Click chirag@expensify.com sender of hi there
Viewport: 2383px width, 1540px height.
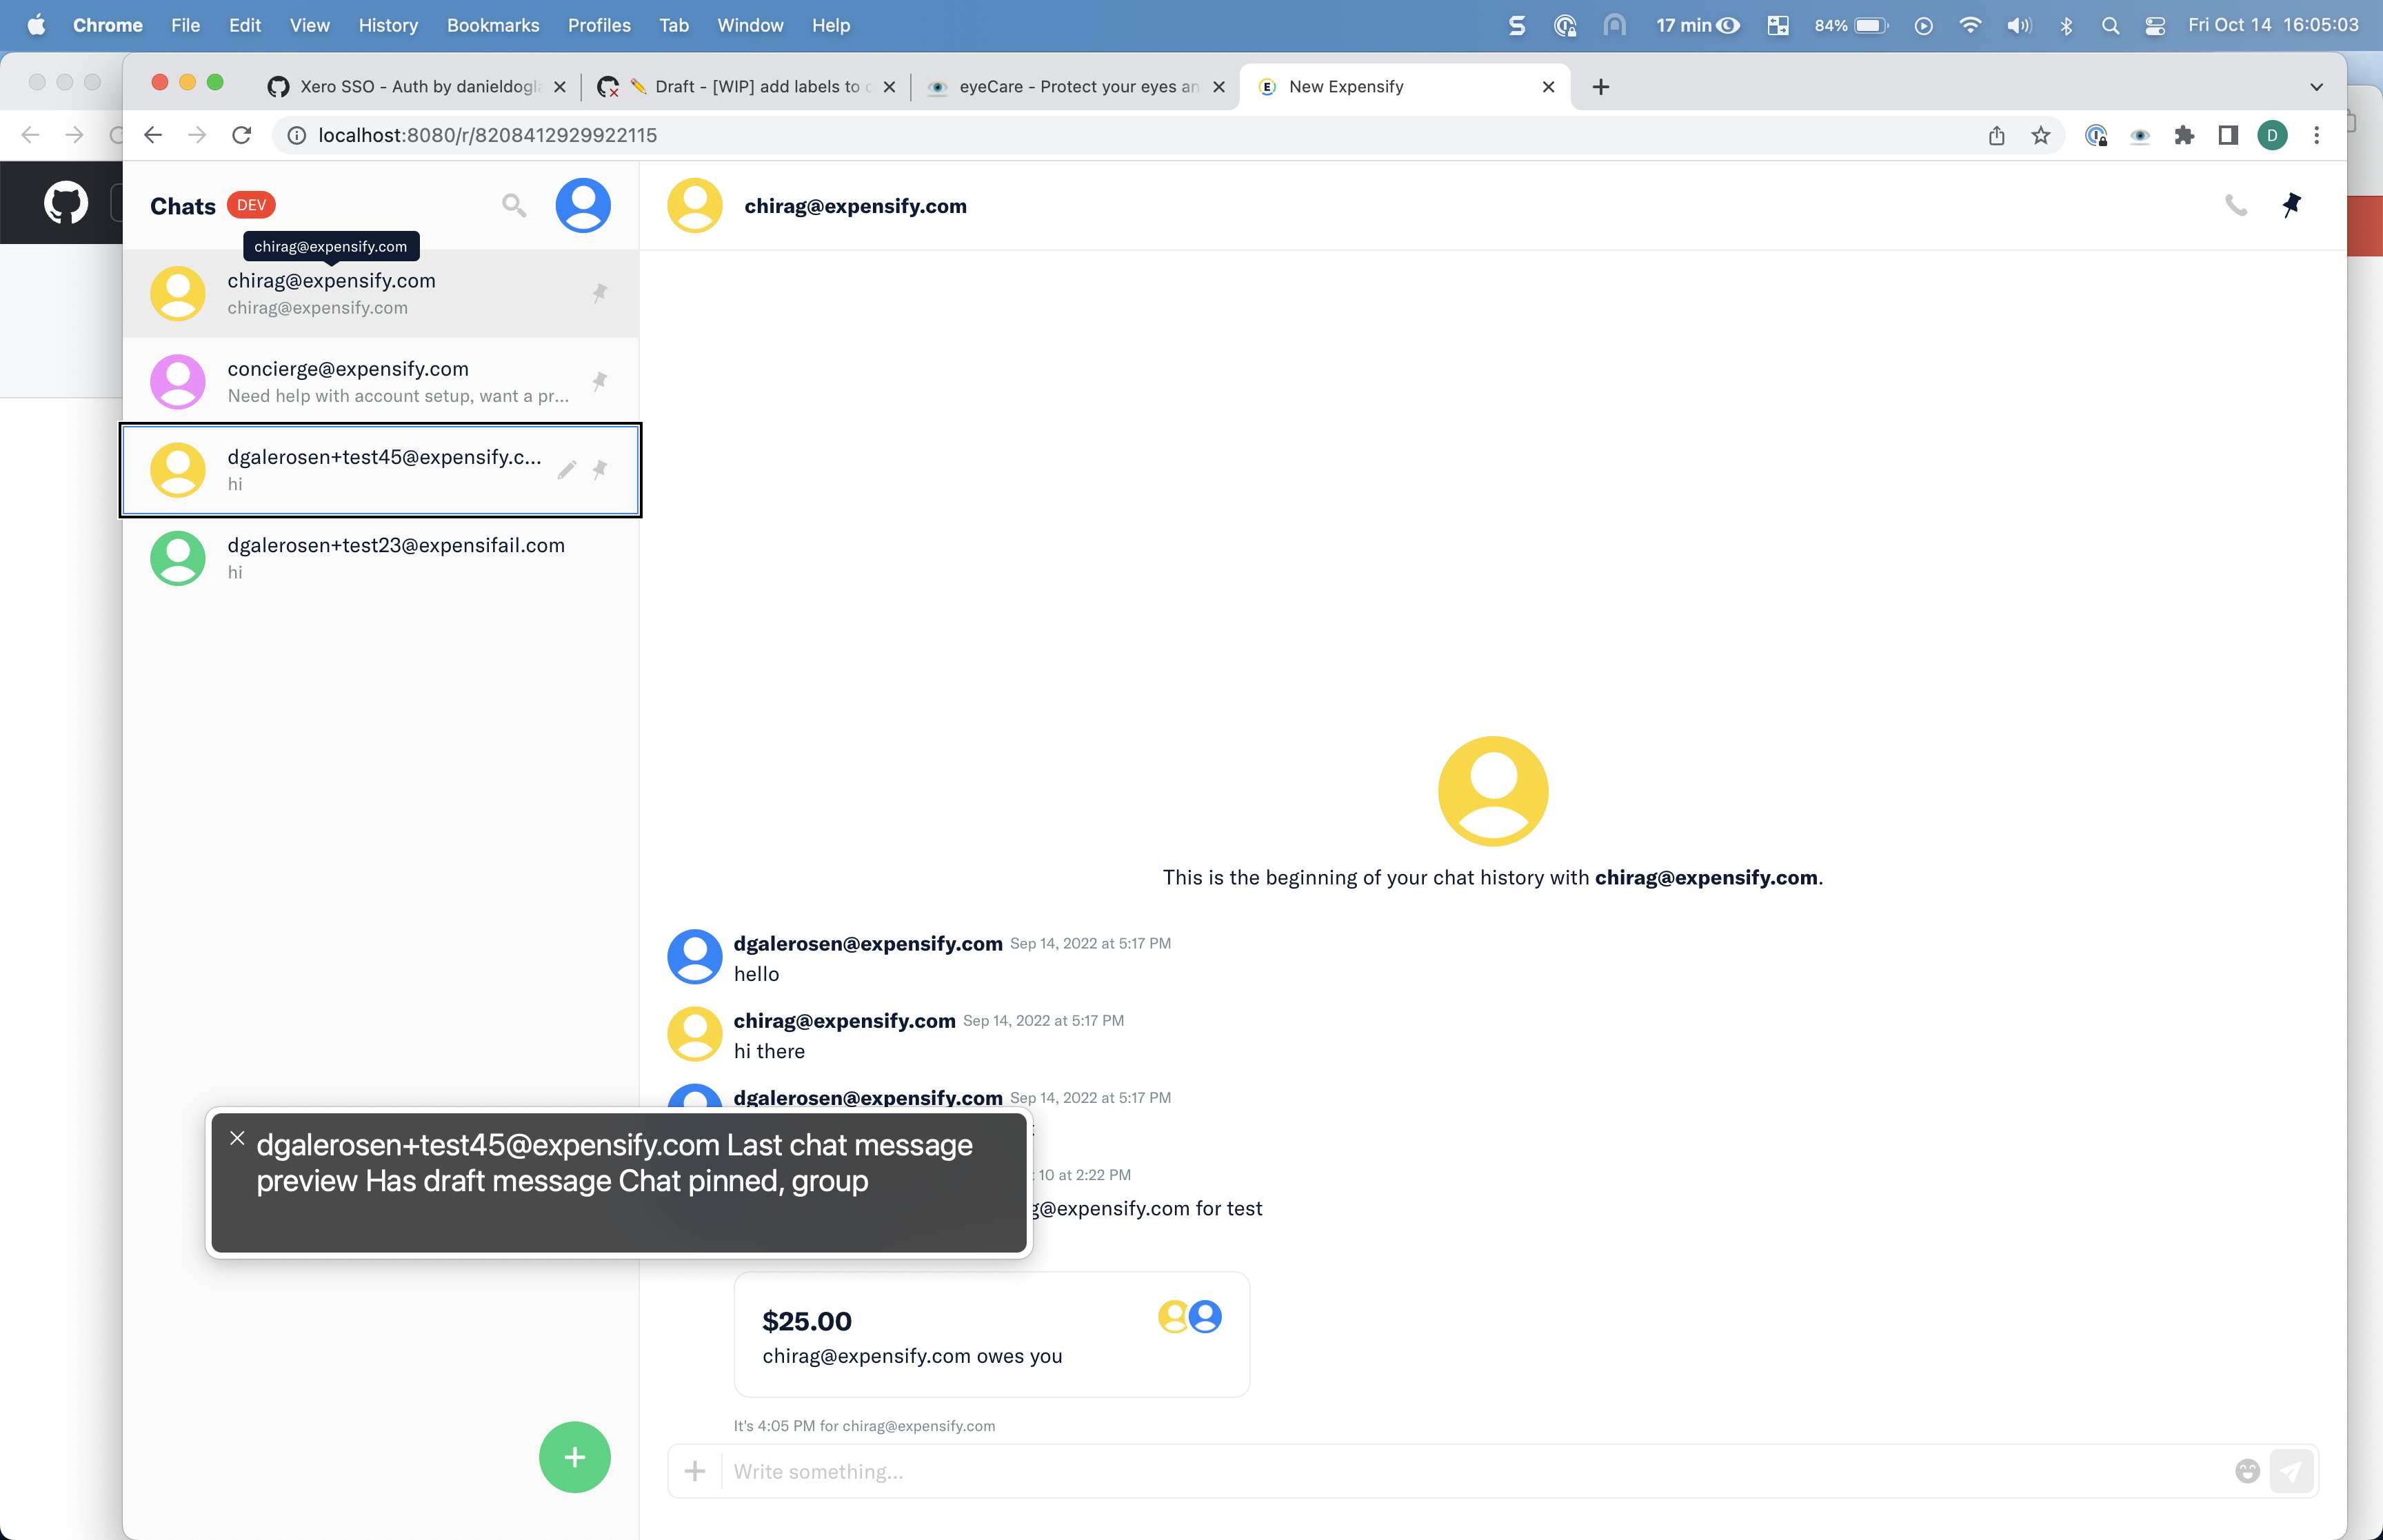click(844, 1020)
